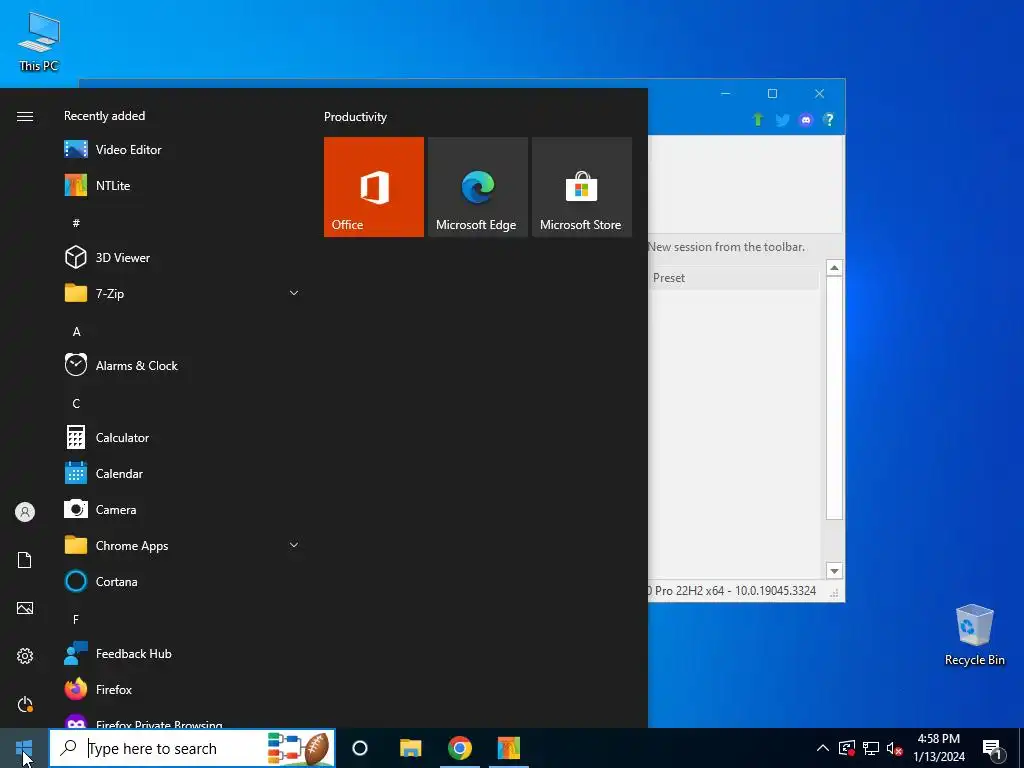
Task: Click the Power button in Start sidebar
Action: (25, 704)
